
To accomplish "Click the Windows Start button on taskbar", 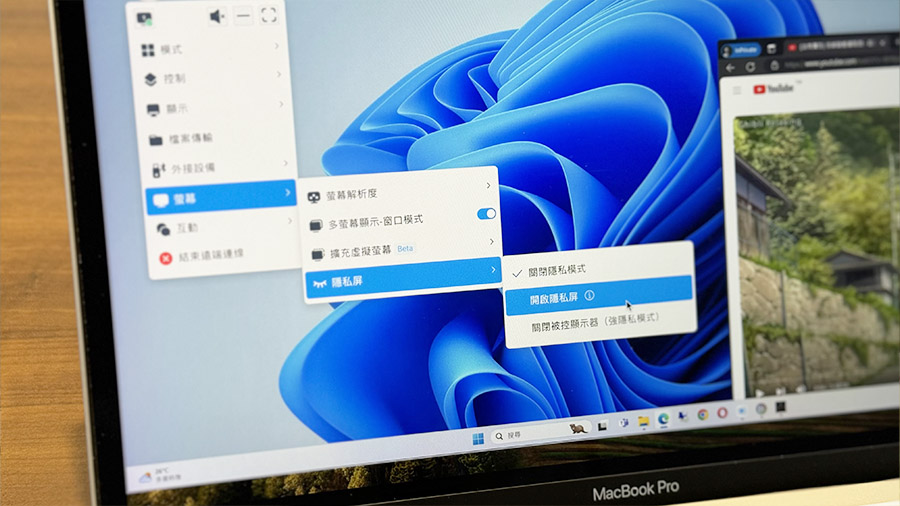I will click(478, 439).
